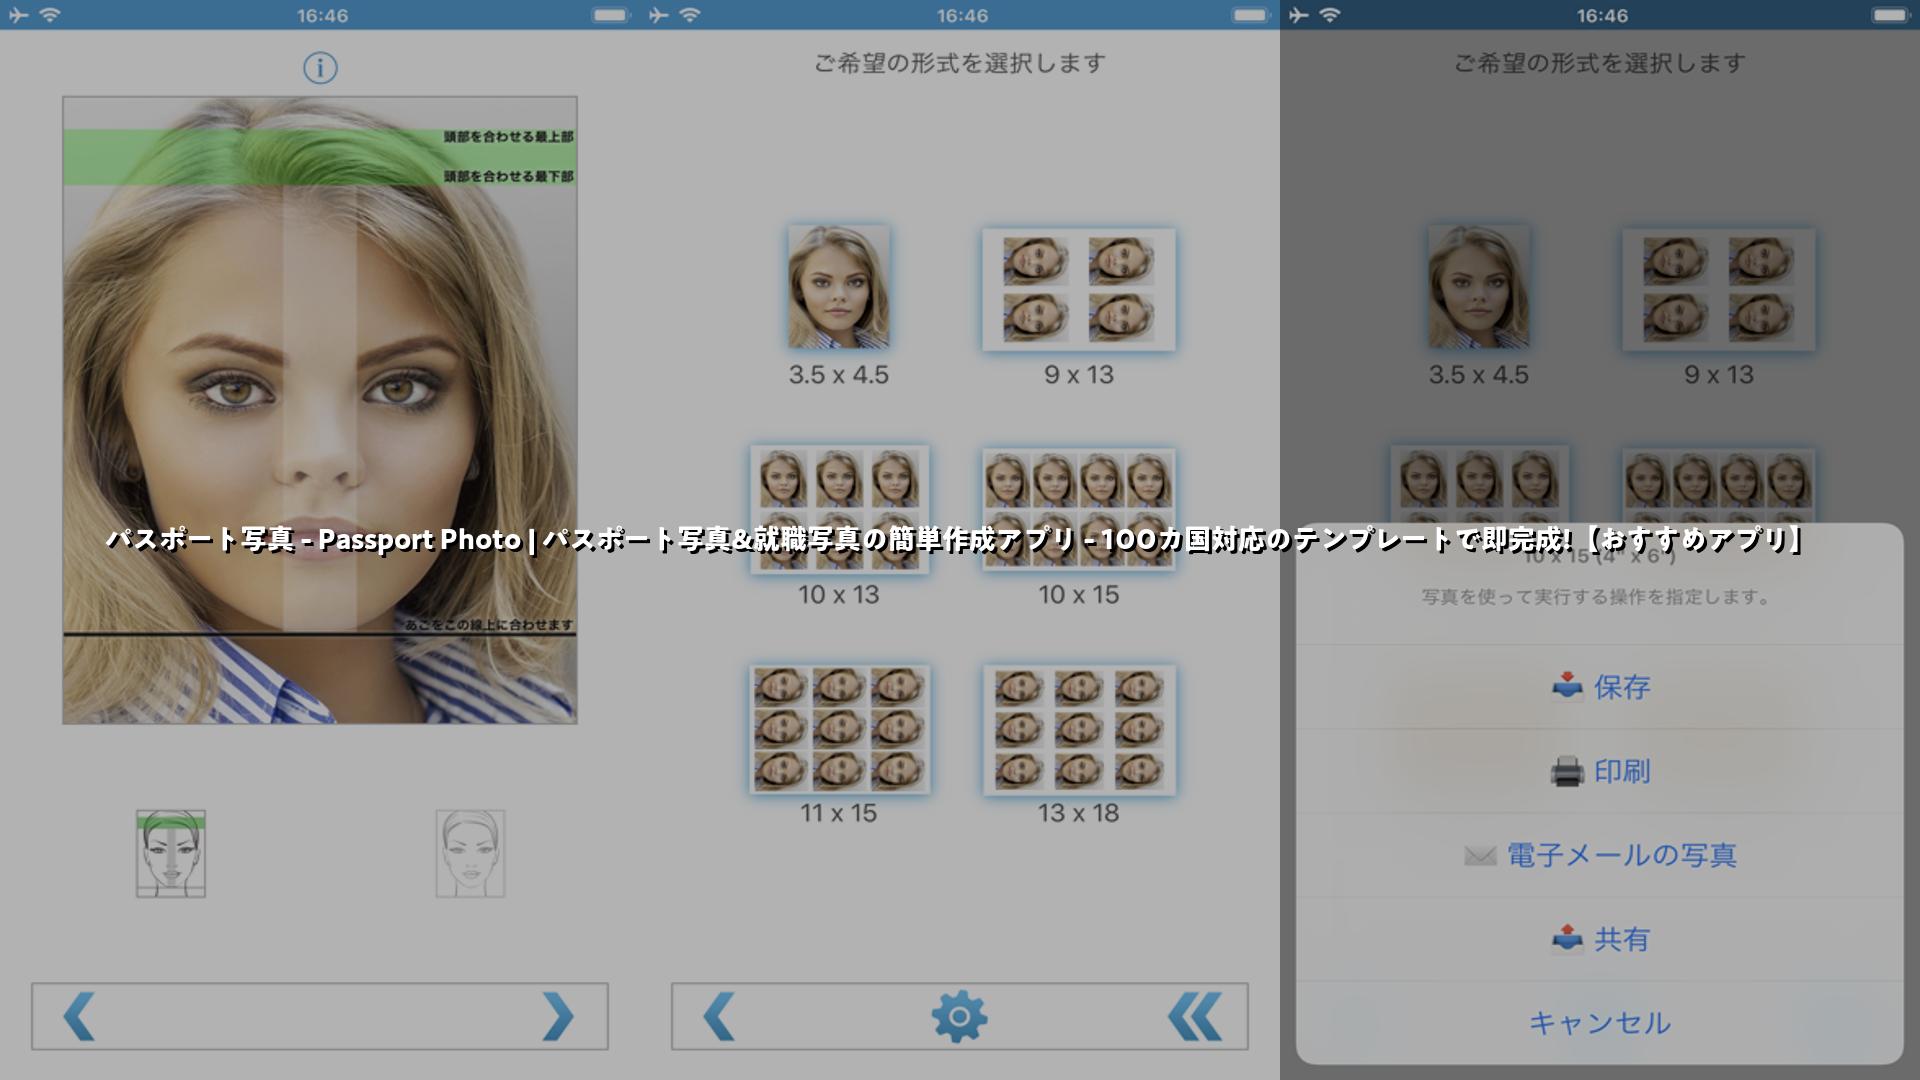Click the 10 x 15 caption text
The width and height of the screenshot is (1920, 1080).
(x=1079, y=594)
